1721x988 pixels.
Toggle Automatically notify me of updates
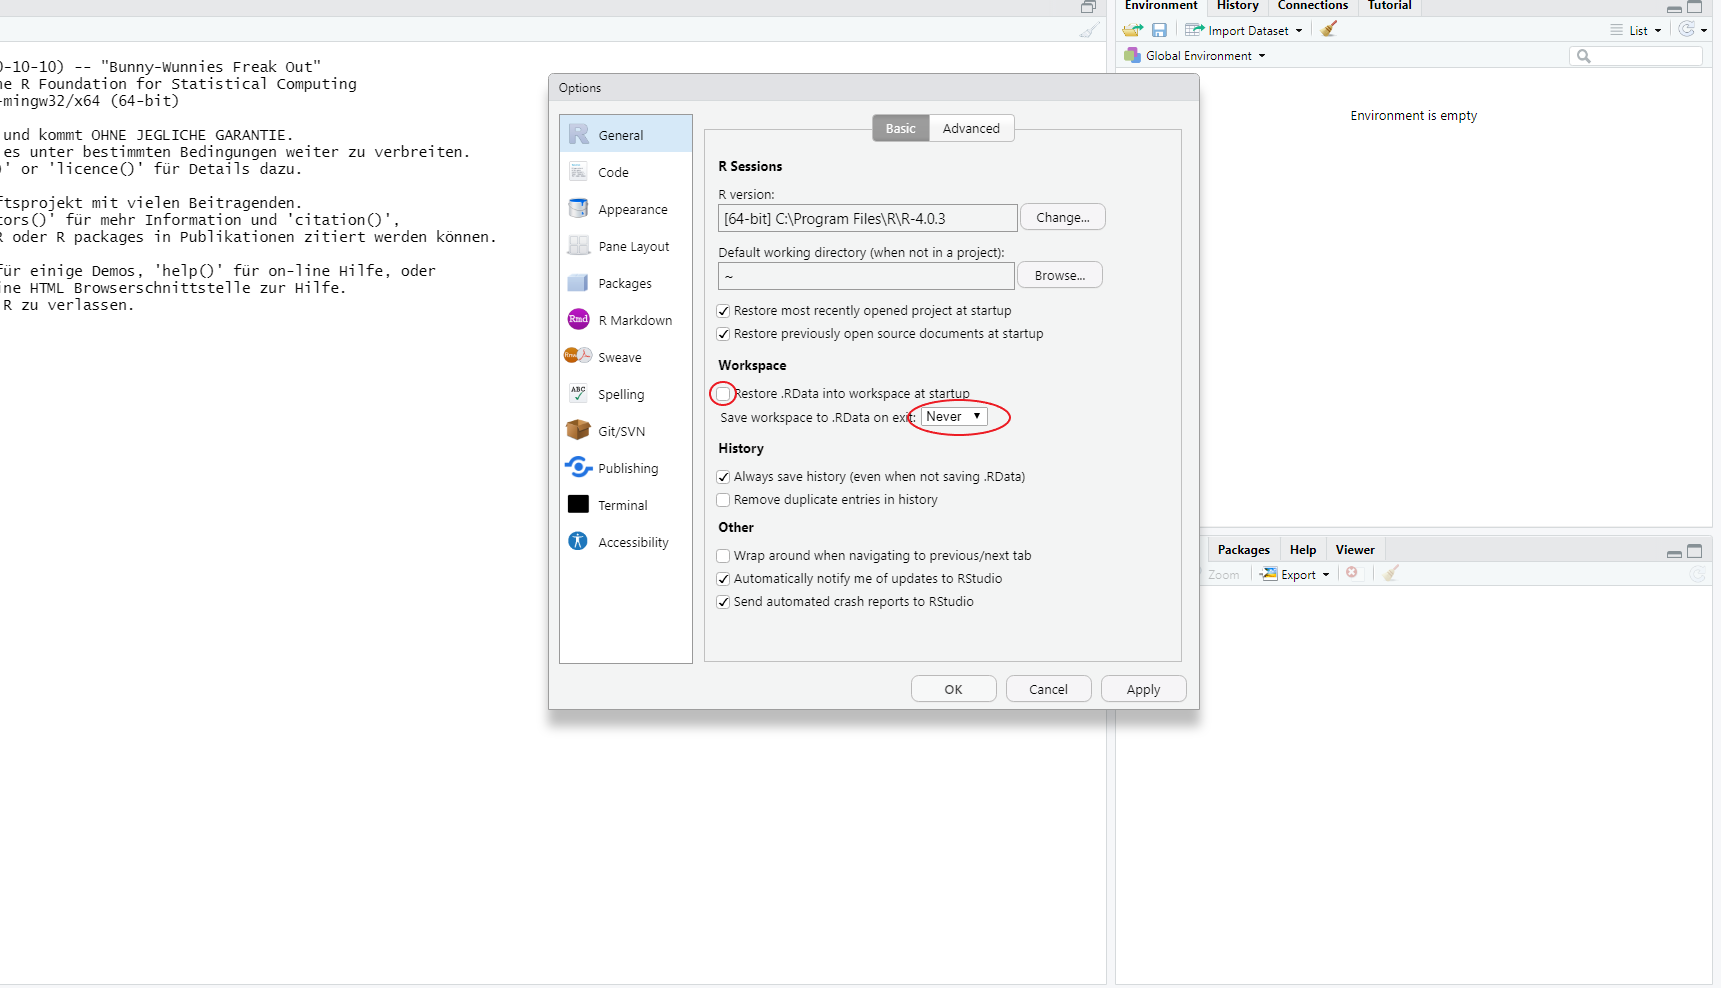tap(723, 579)
